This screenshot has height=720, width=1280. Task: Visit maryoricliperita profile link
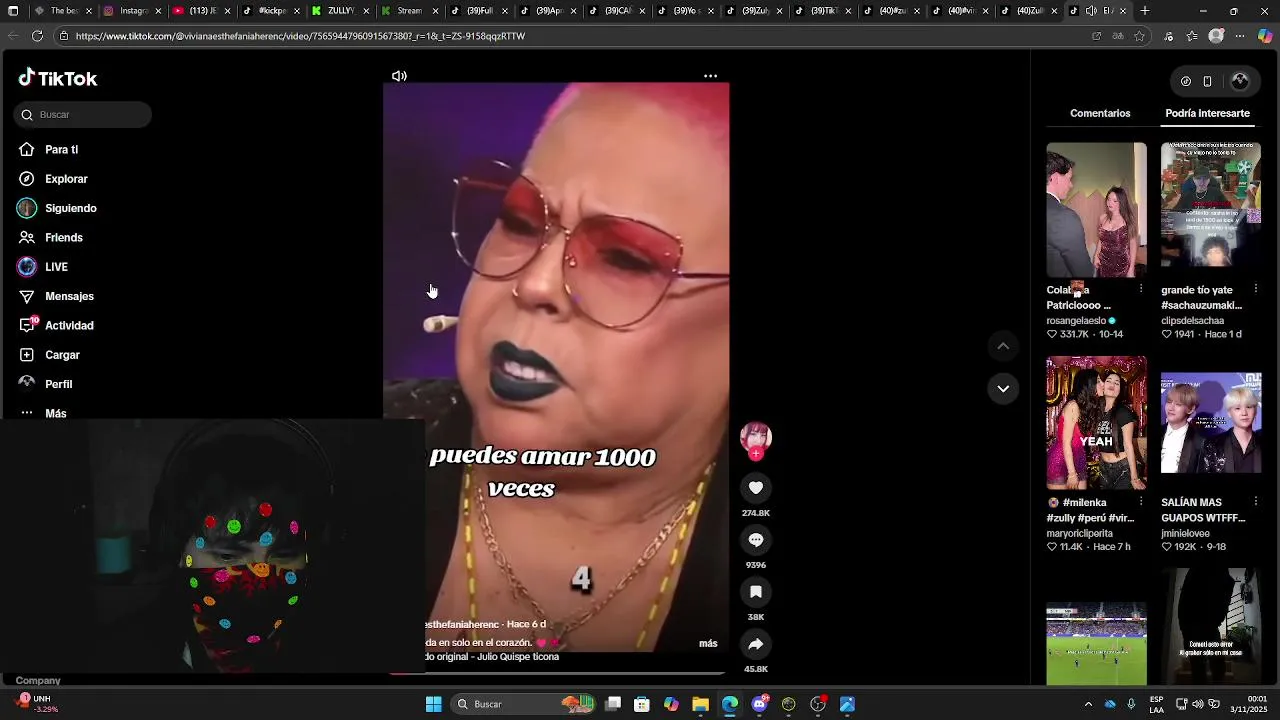click(1079, 534)
